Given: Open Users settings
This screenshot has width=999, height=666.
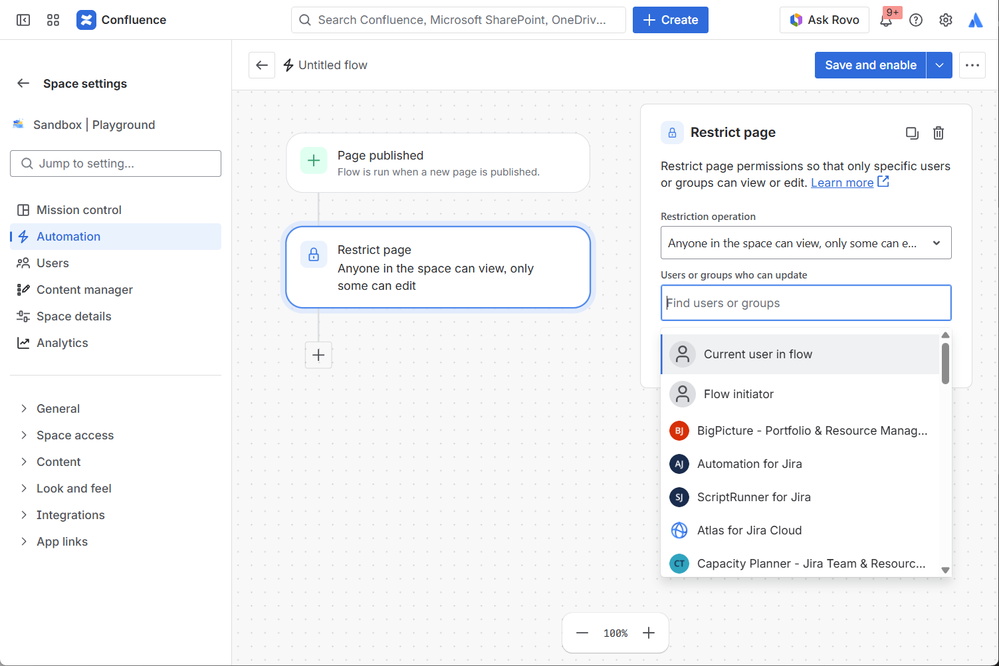Looking at the screenshot, I should (115, 263).
